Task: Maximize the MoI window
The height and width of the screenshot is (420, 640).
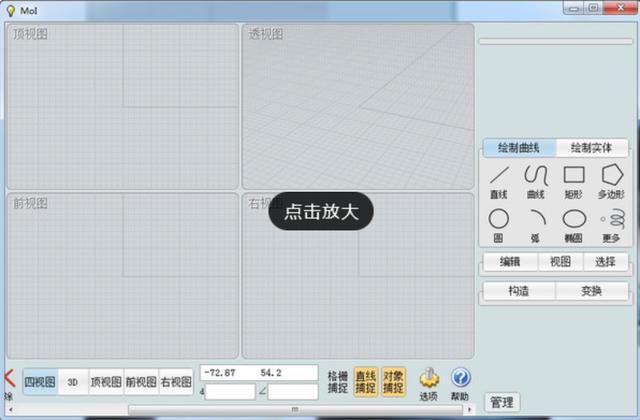Action: point(593,8)
